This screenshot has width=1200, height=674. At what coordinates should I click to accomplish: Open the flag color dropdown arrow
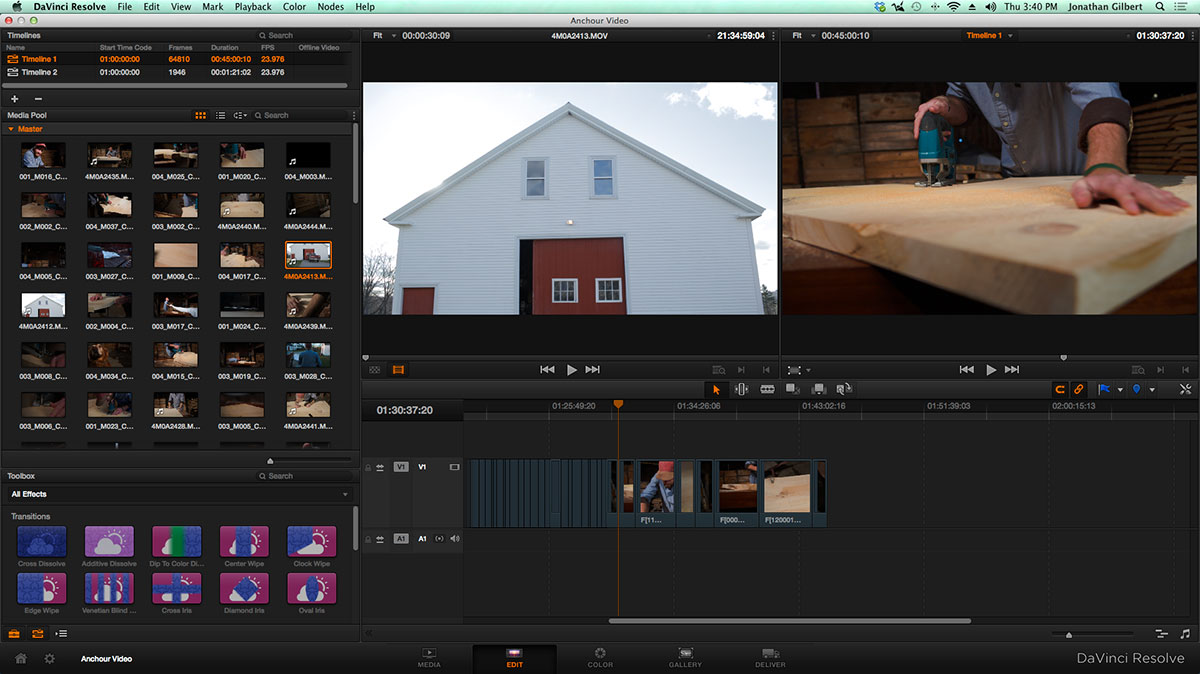tap(1120, 390)
